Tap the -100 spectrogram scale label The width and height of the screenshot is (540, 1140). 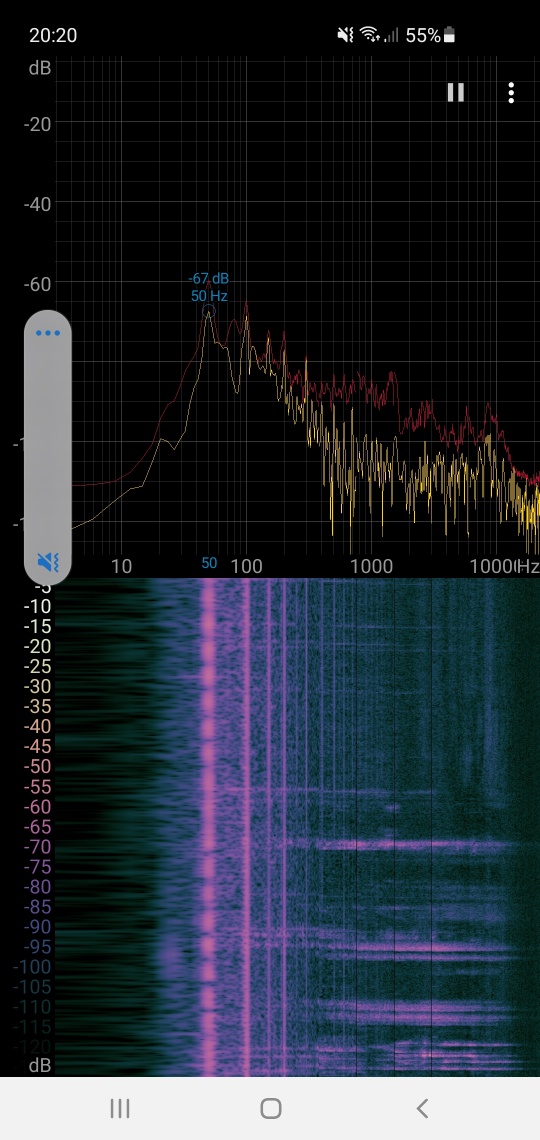[x=32, y=966]
